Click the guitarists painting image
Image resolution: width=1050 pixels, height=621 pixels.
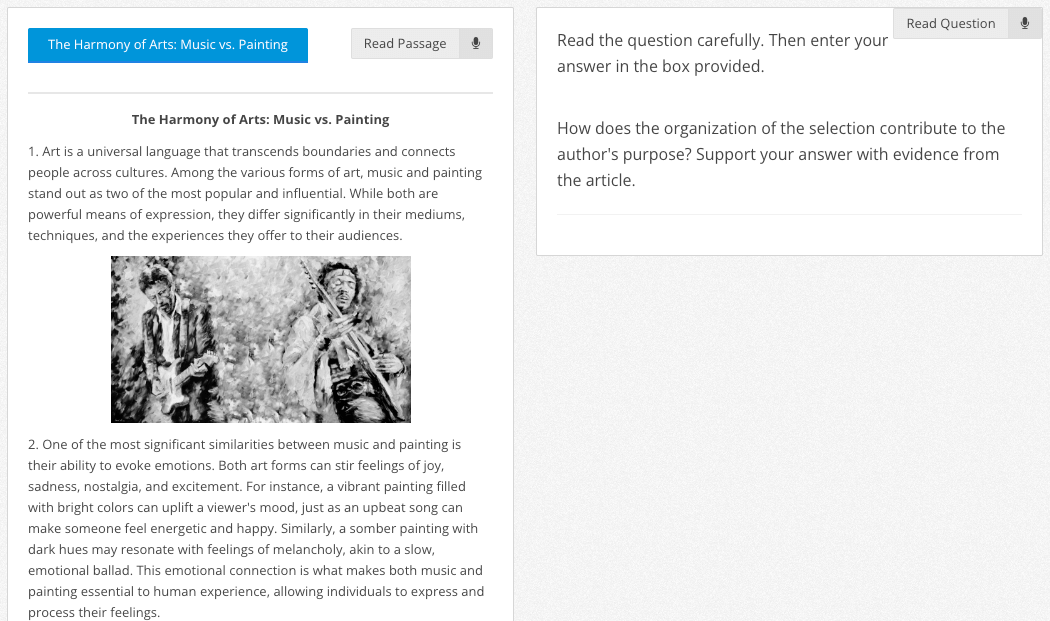tap(261, 339)
